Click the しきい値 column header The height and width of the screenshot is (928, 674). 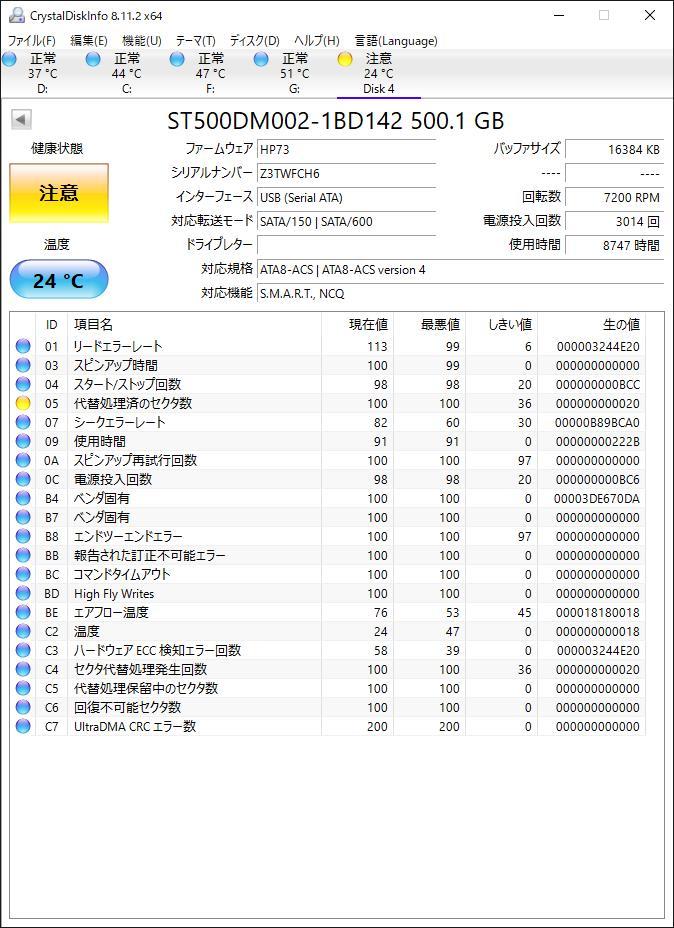tap(502, 324)
